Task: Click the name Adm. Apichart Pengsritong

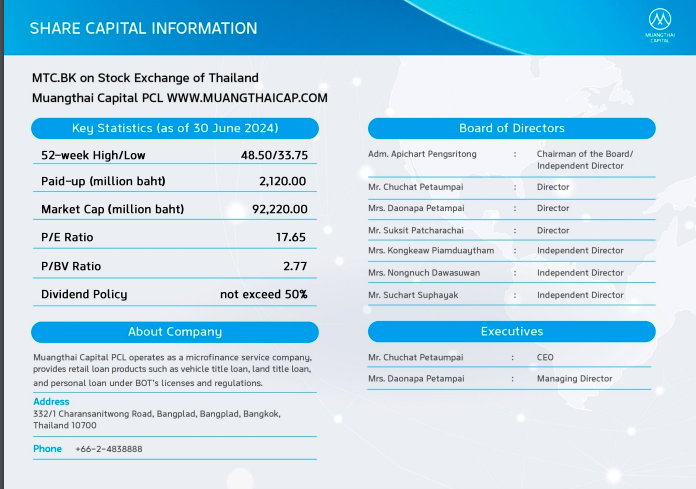Action: pyautogui.click(x=422, y=154)
